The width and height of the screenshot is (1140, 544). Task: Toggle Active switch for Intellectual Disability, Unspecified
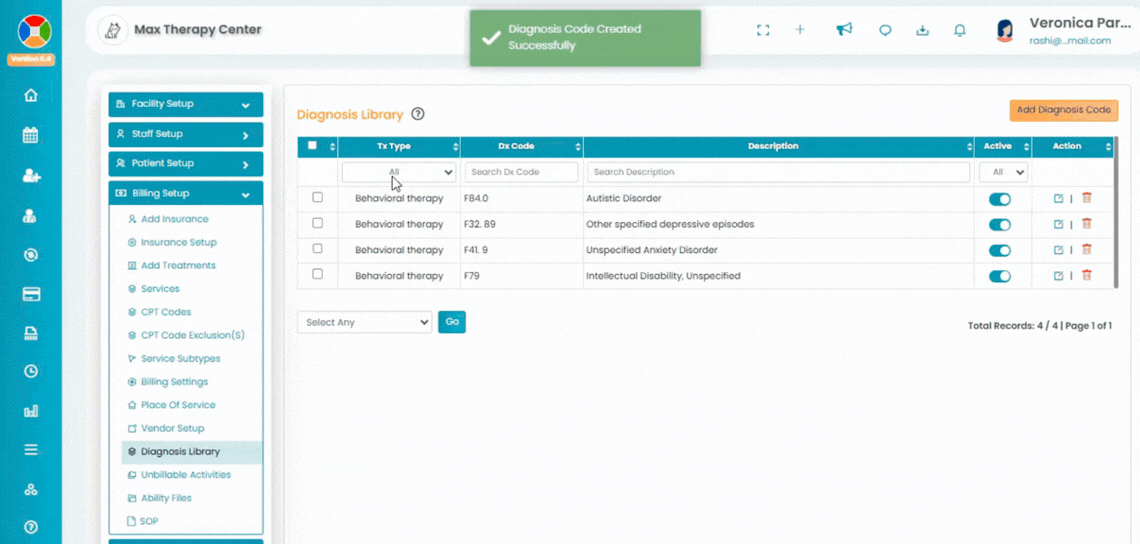1000,276
